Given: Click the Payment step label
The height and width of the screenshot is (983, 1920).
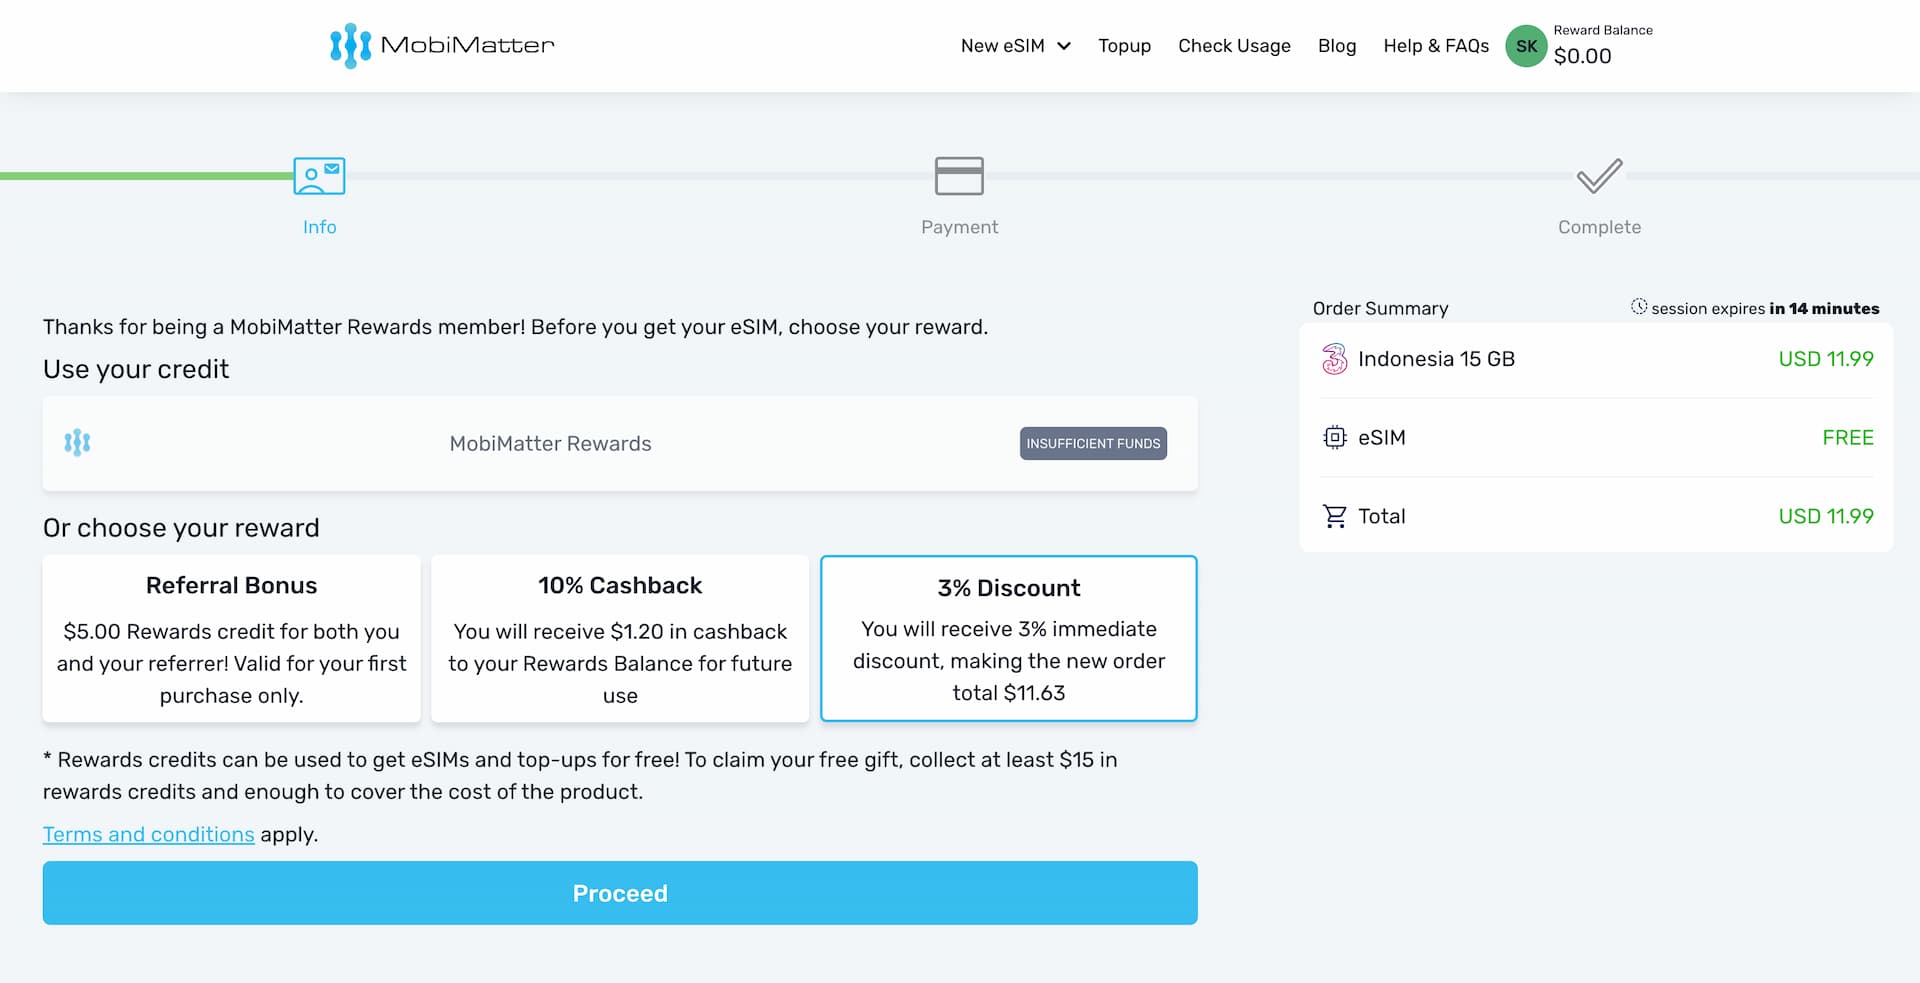Looking at the screenshot, I should click(x=959, y=227).
